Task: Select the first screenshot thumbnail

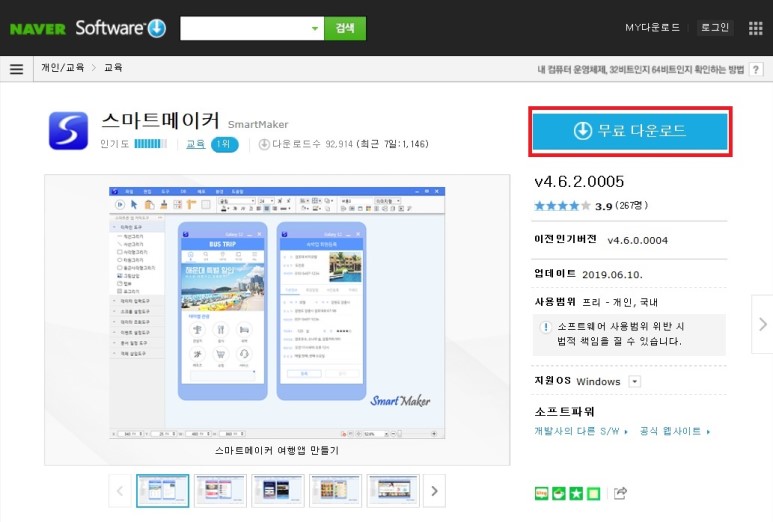Action: pyautogui.click(x=163, y=491)
